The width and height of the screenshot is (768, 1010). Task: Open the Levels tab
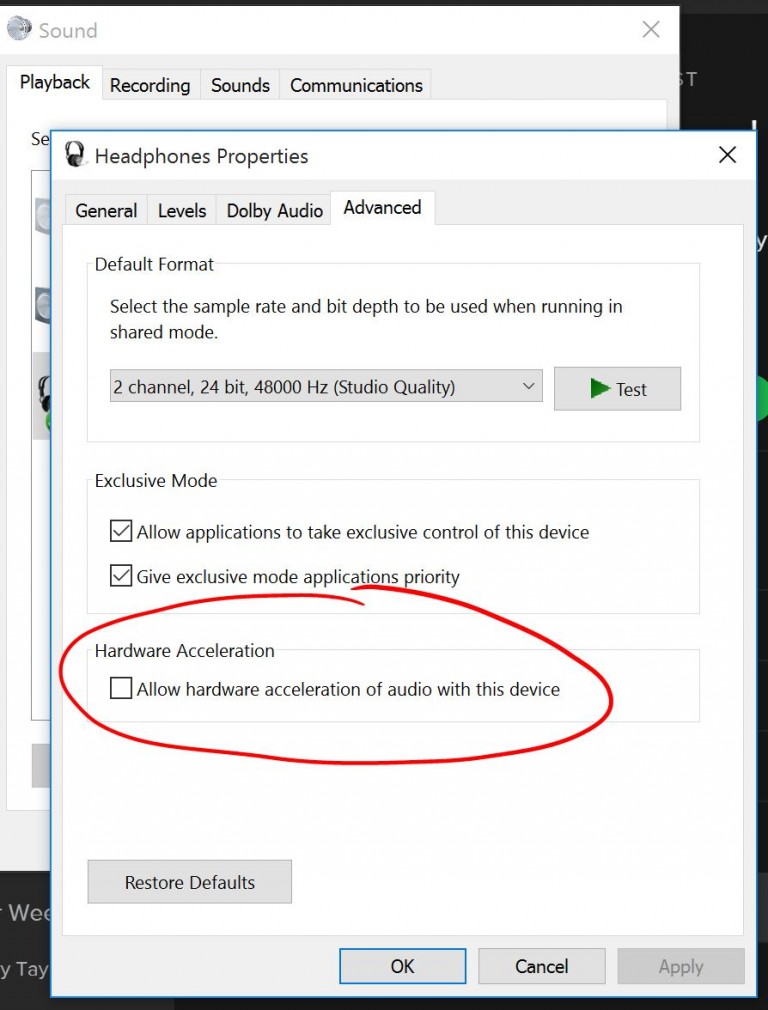tap(181, 210)
